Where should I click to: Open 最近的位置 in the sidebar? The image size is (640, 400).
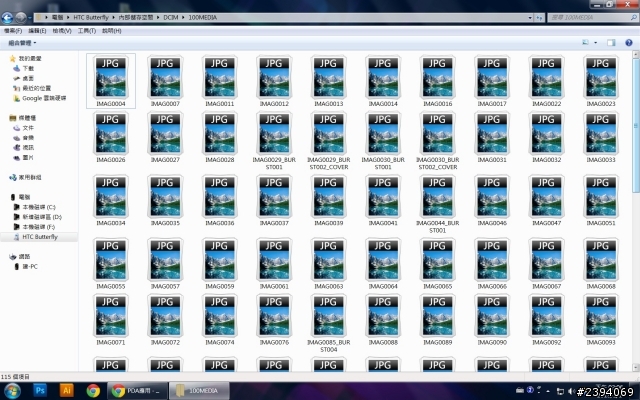[x=32, y=88]
